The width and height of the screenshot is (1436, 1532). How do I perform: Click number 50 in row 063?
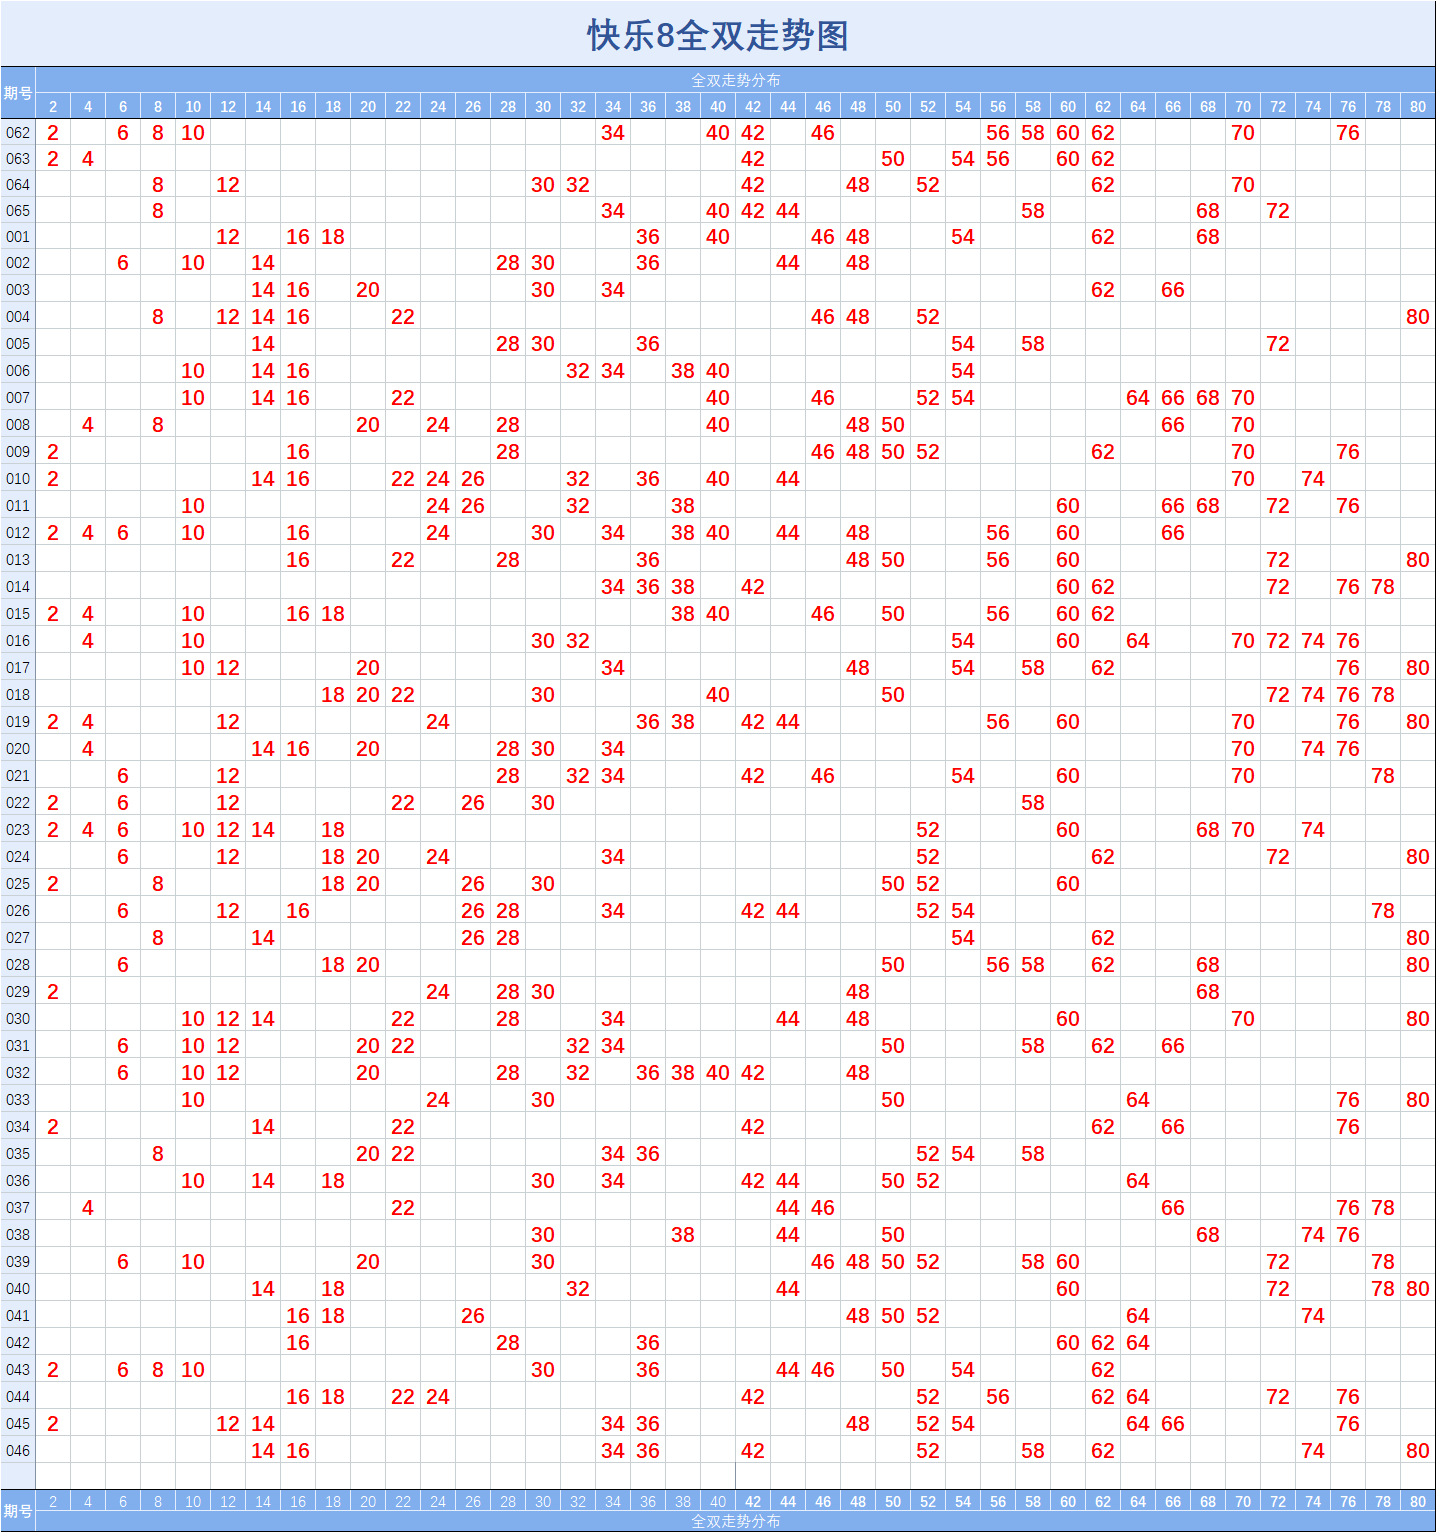(893, 159)
